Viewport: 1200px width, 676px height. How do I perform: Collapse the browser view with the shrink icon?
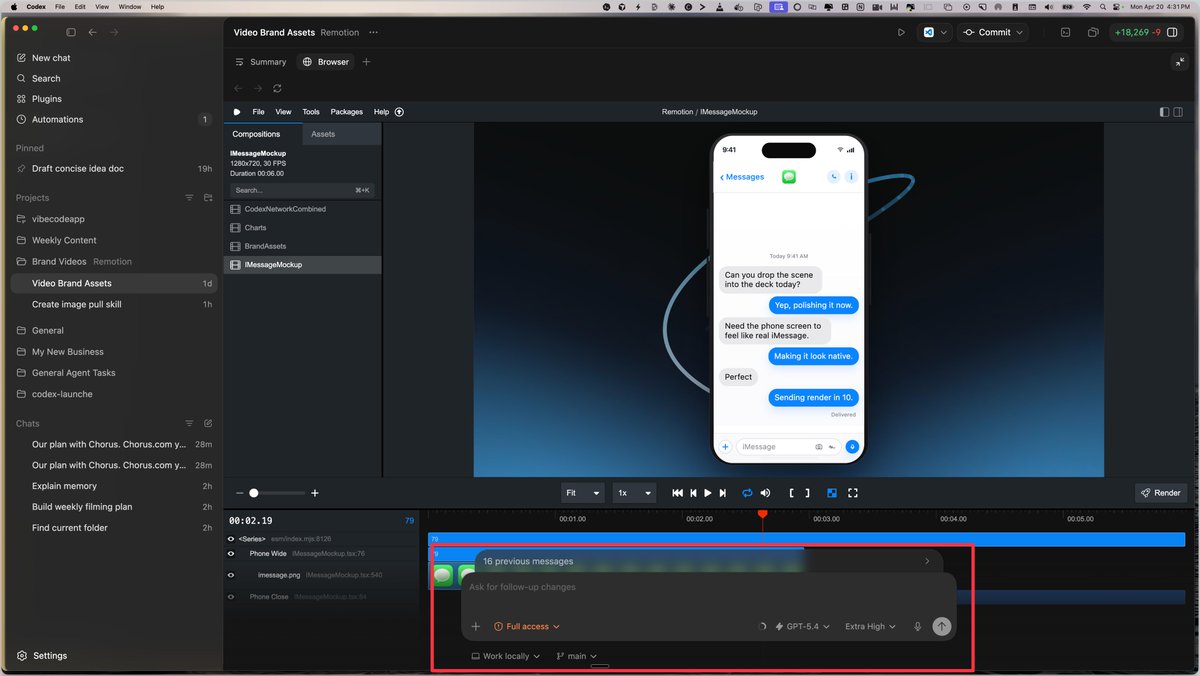1179,62
